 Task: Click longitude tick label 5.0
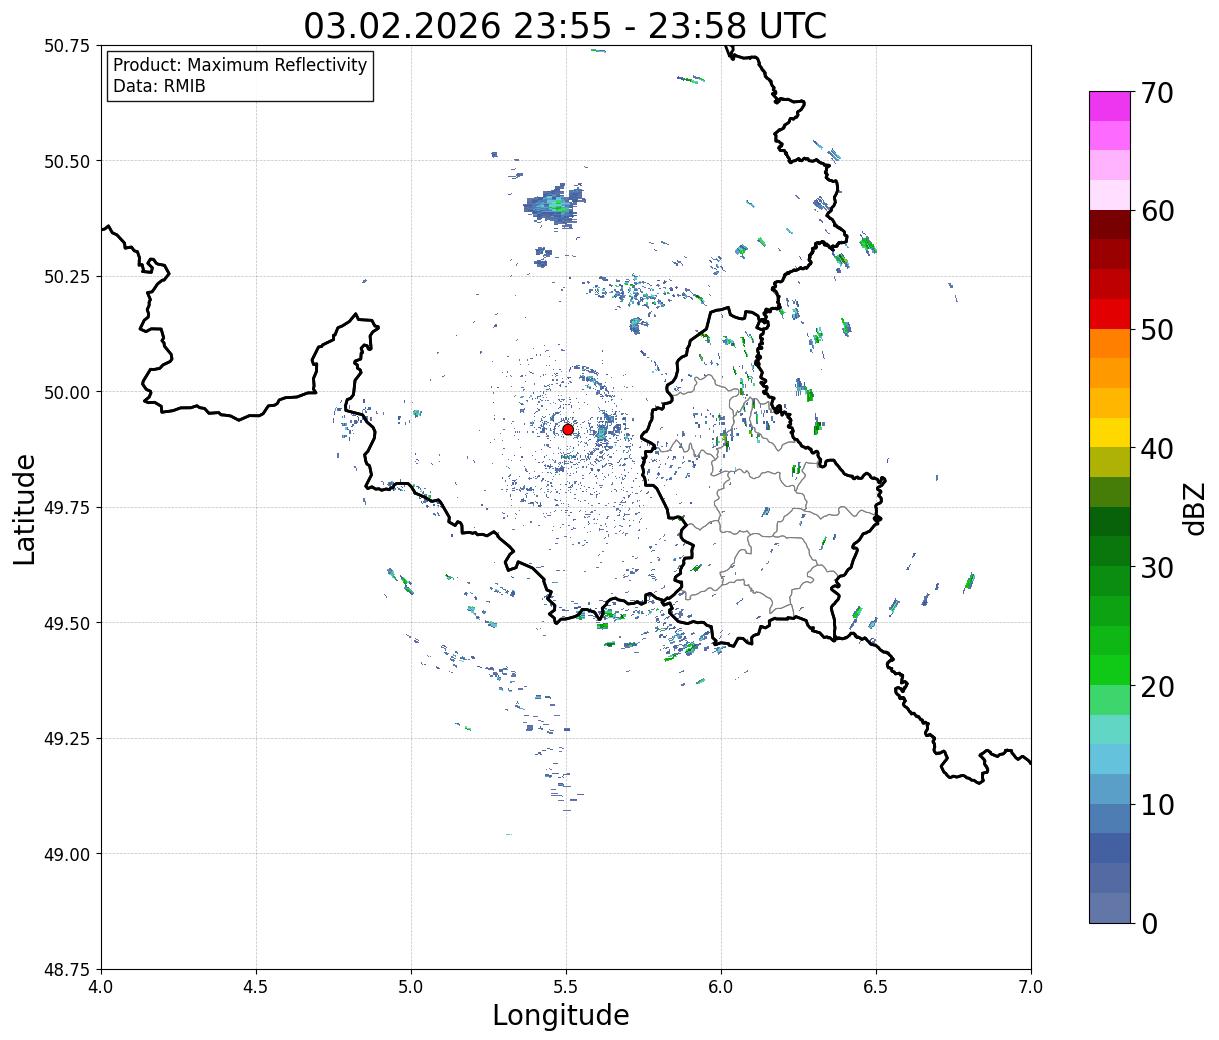tap(411, 987)
